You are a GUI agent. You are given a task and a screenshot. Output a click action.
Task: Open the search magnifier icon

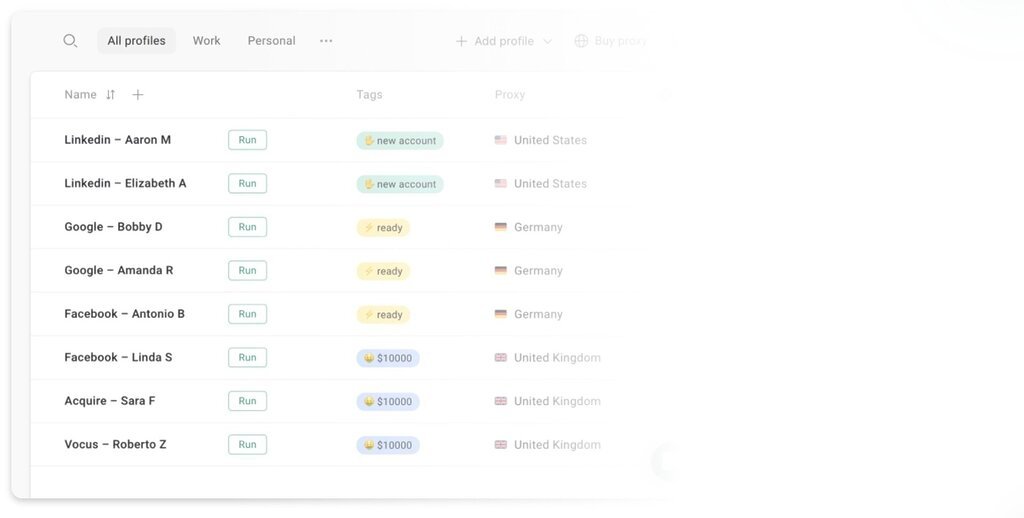pyautogui.click(x=70, y=41)
